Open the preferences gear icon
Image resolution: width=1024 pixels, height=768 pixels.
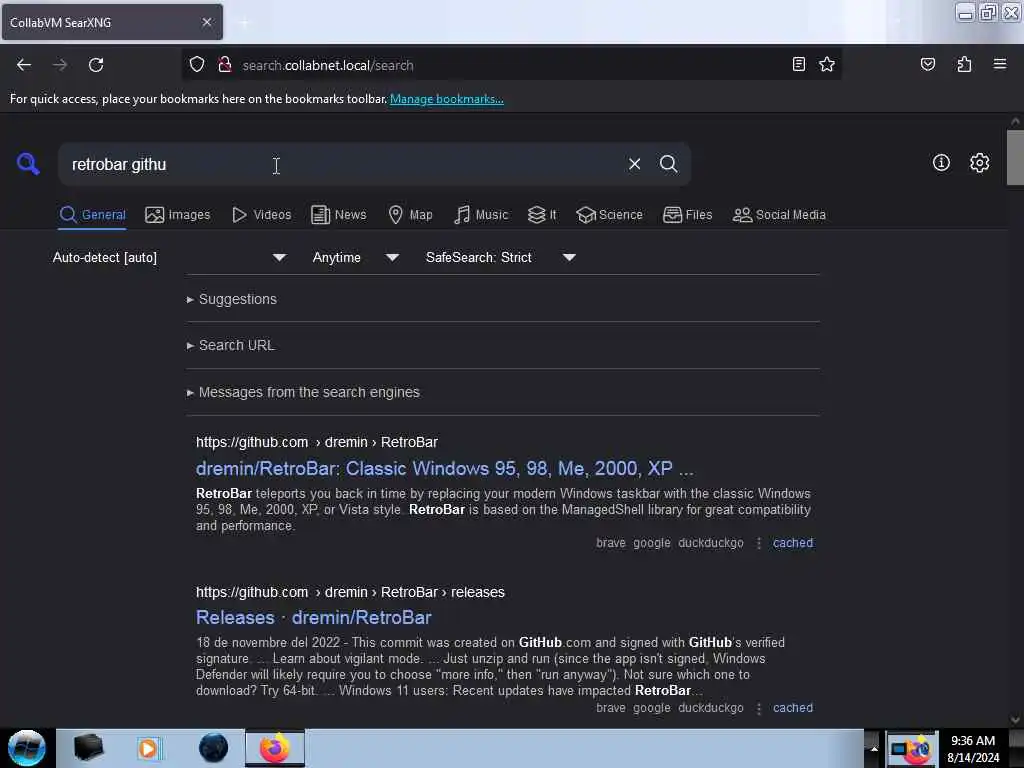coord(979,163)
